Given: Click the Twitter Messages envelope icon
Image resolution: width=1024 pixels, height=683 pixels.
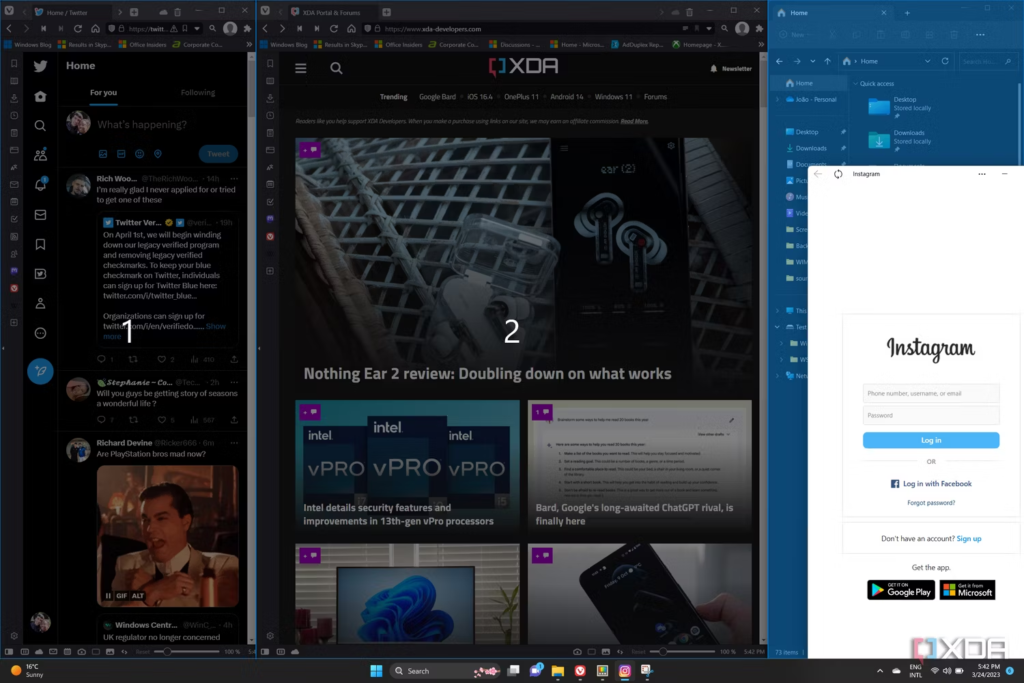Looking at the screenshot, I should (40, 214).
